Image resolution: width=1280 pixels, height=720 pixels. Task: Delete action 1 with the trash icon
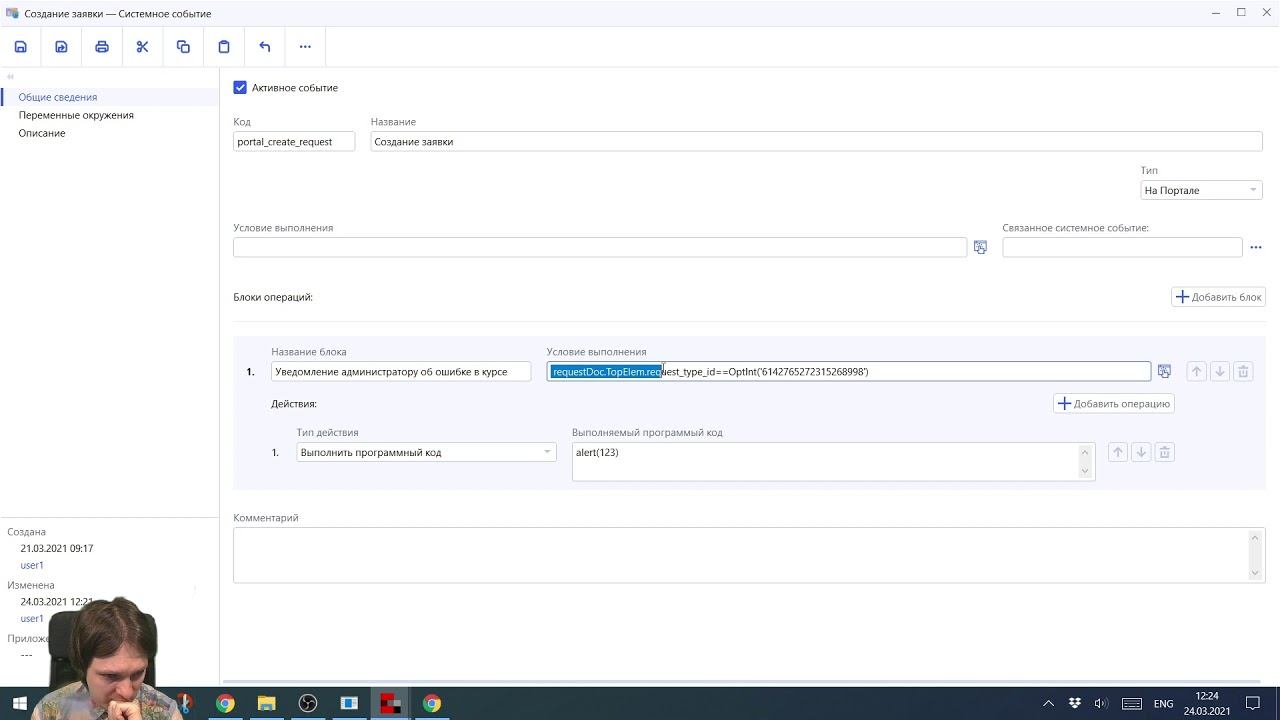pos(1164,453)
